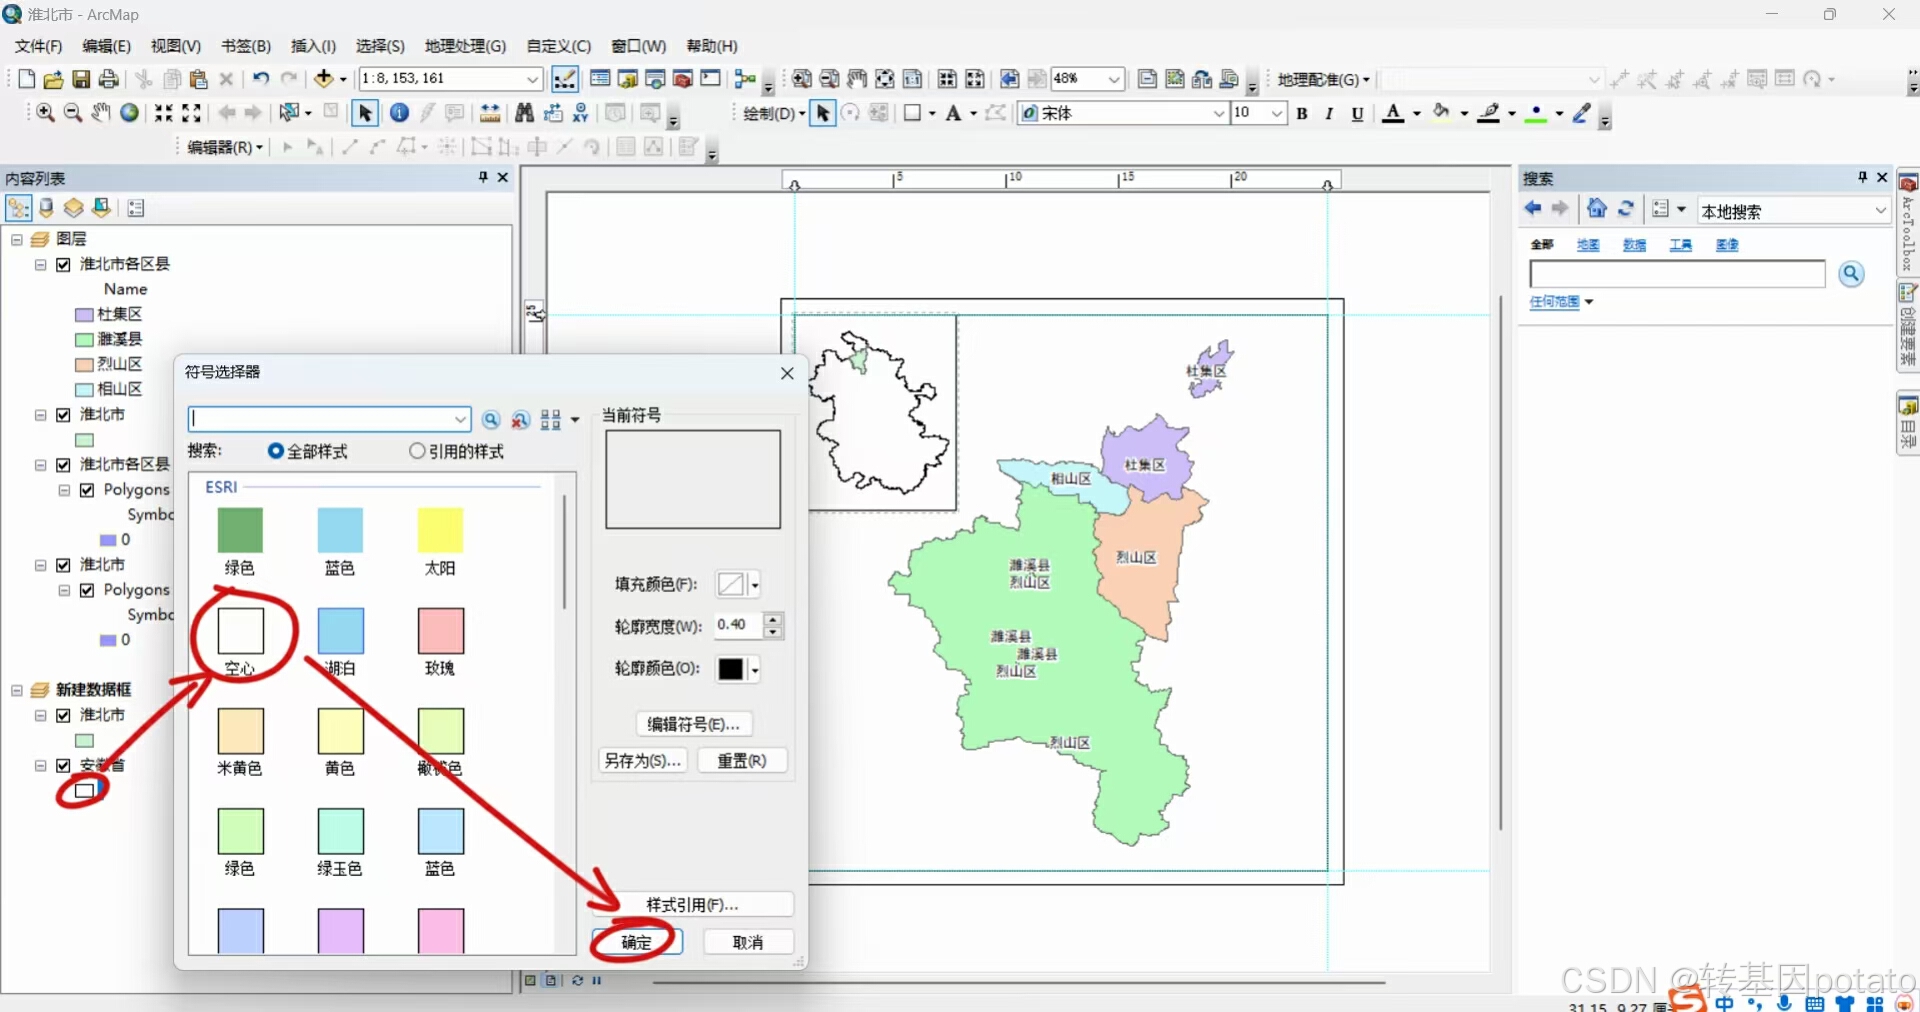Image resolution: width=1920 pixels, height=1012 pixels.
Task: Select the 全部样式 radio button
Action: click(276, 451)
